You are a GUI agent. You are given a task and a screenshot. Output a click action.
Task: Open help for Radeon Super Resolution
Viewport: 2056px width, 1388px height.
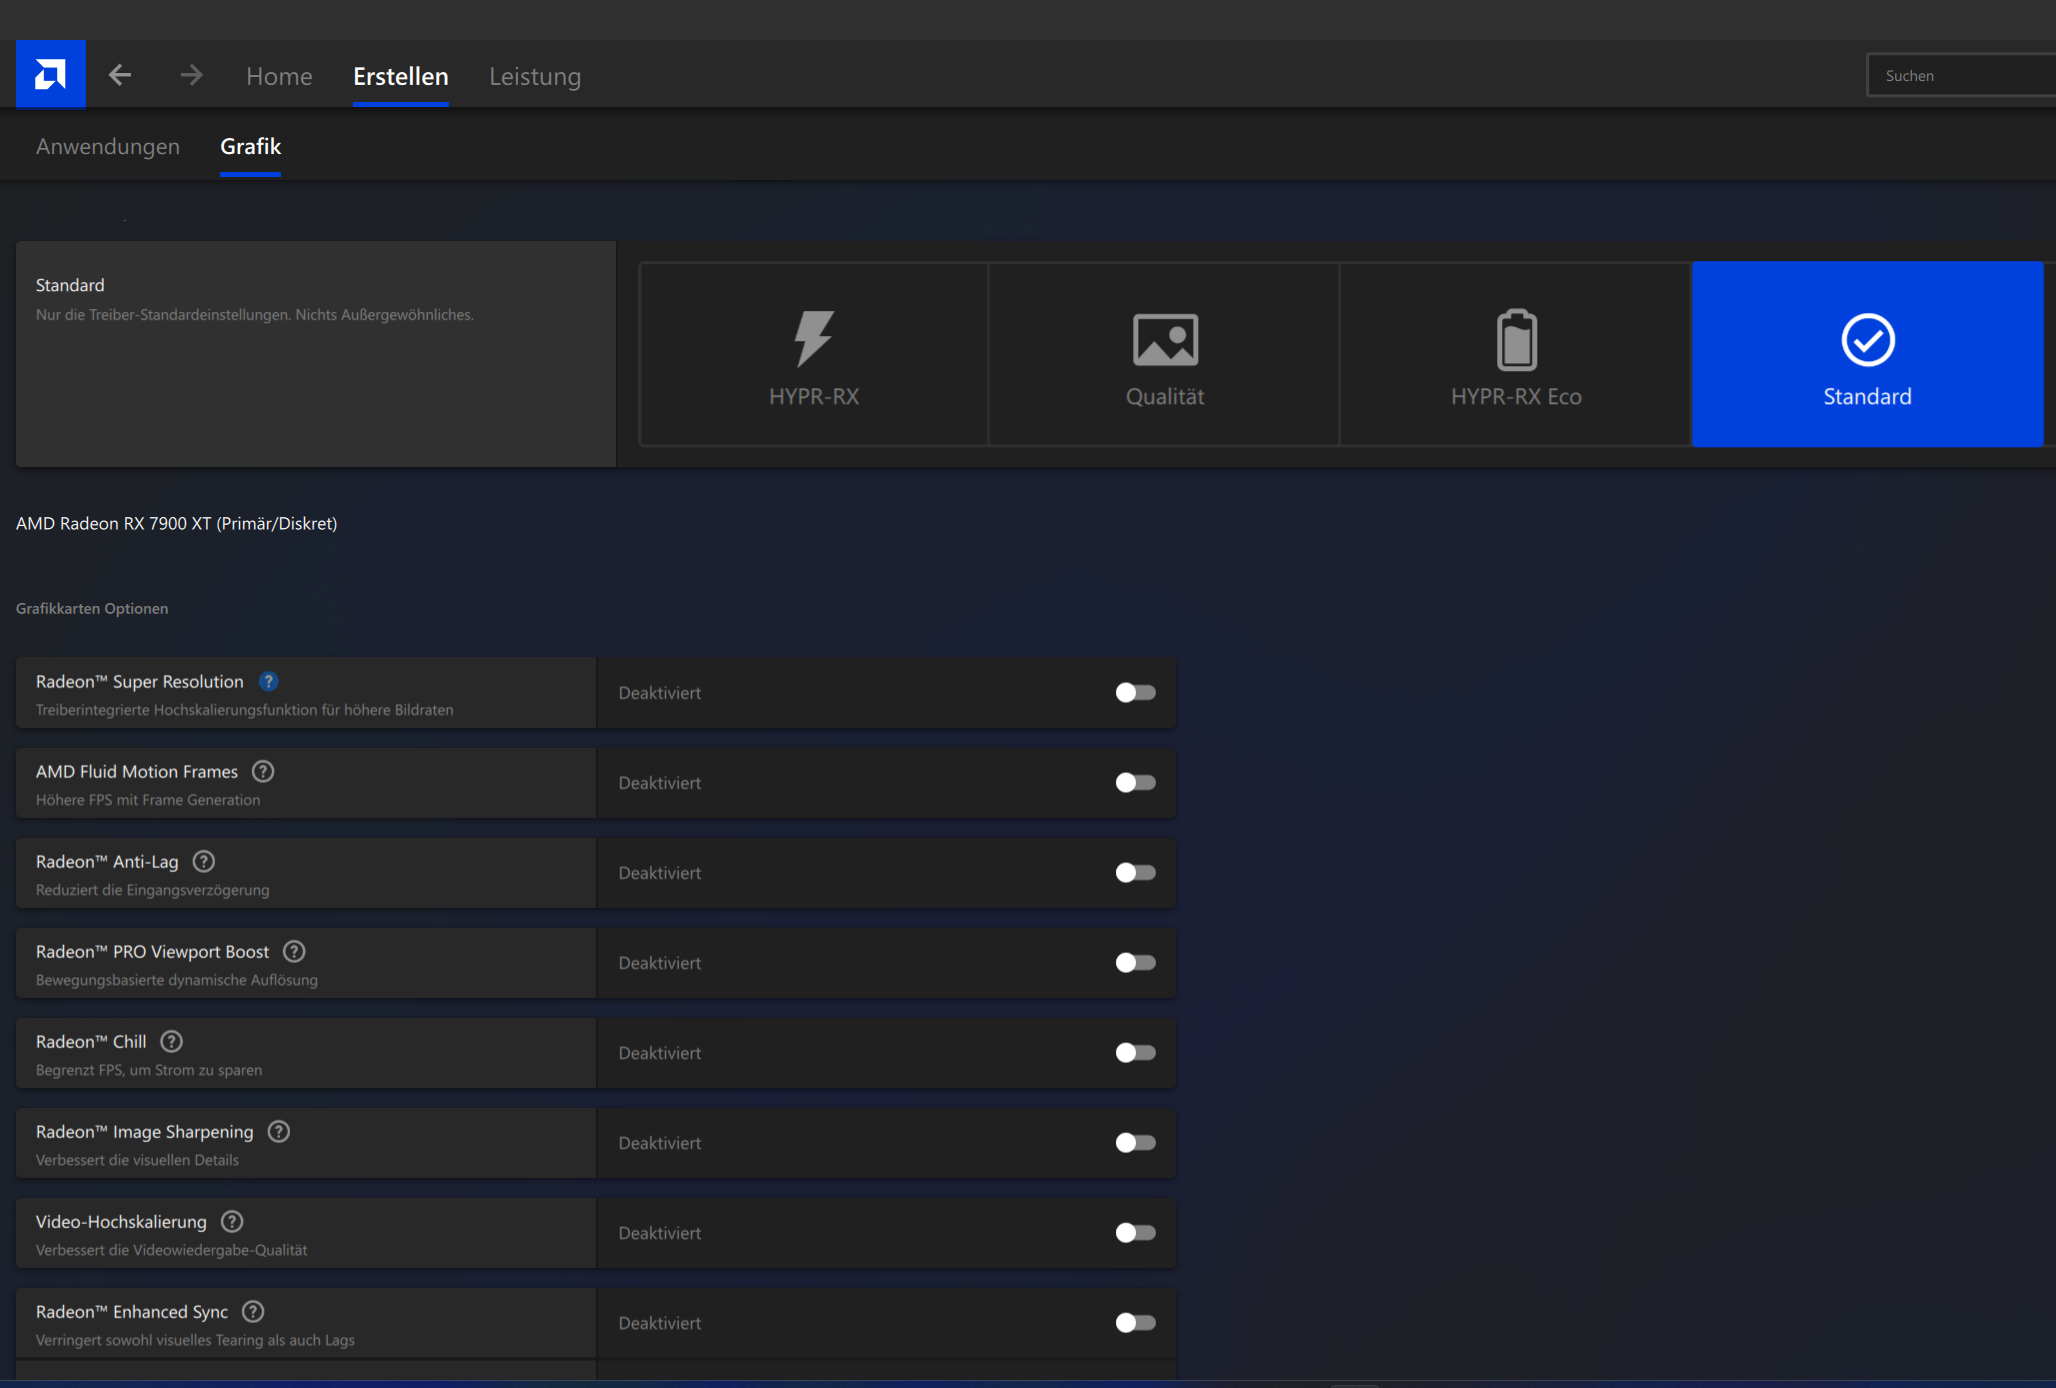click(x=268, y=681)
